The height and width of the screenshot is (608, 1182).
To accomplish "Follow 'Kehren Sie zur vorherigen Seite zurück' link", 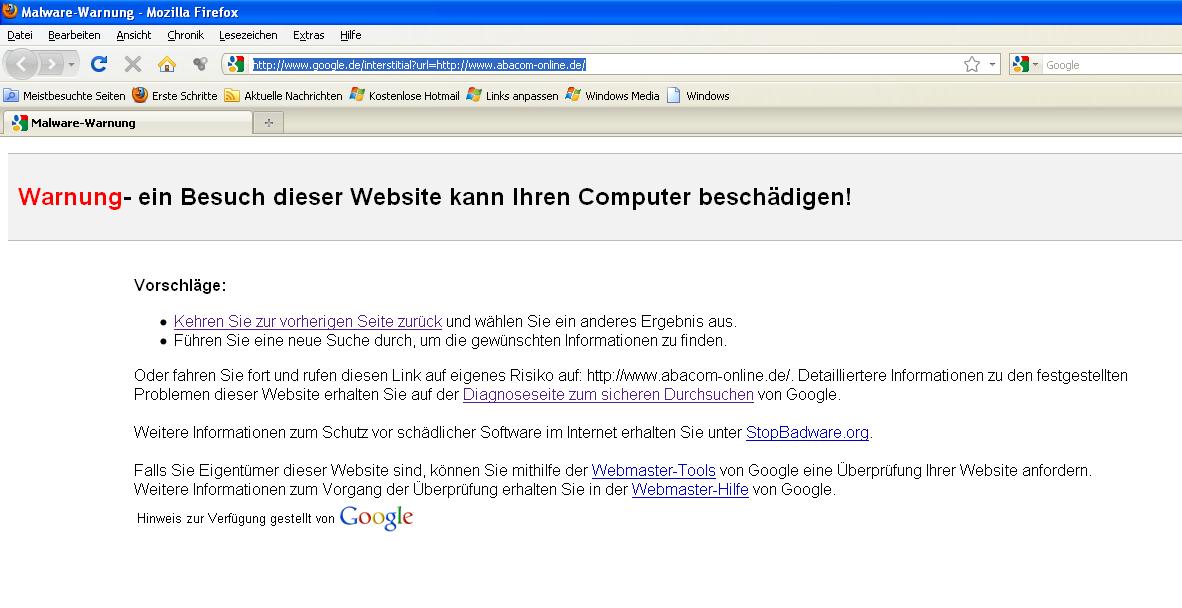I will click(x=308, y=322).
